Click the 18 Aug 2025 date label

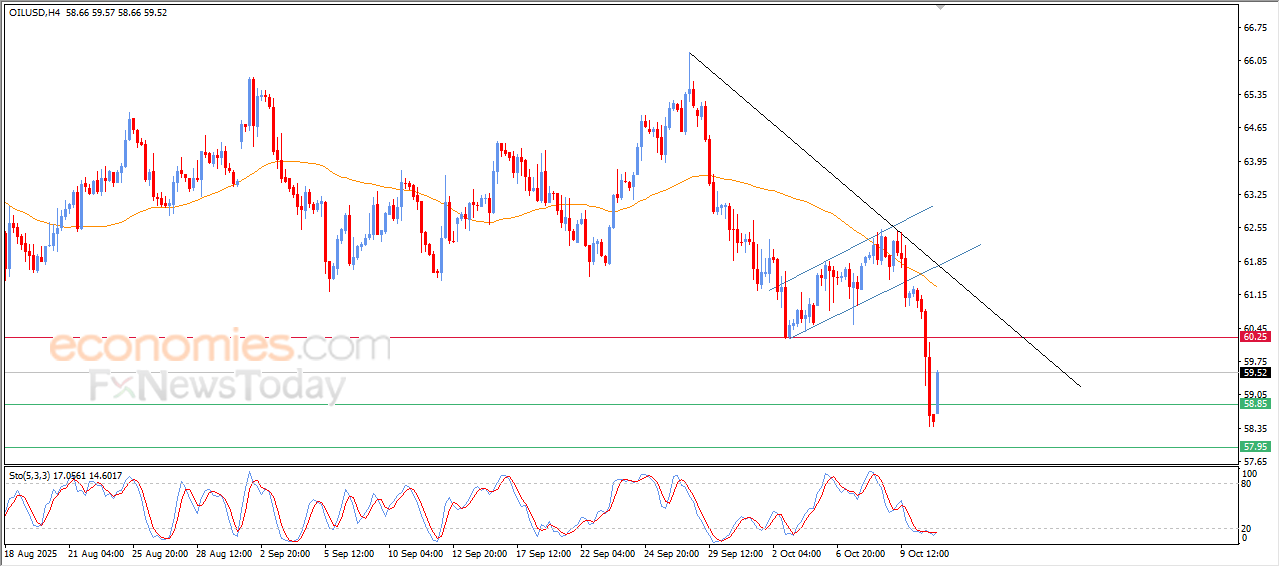(30, 552)
